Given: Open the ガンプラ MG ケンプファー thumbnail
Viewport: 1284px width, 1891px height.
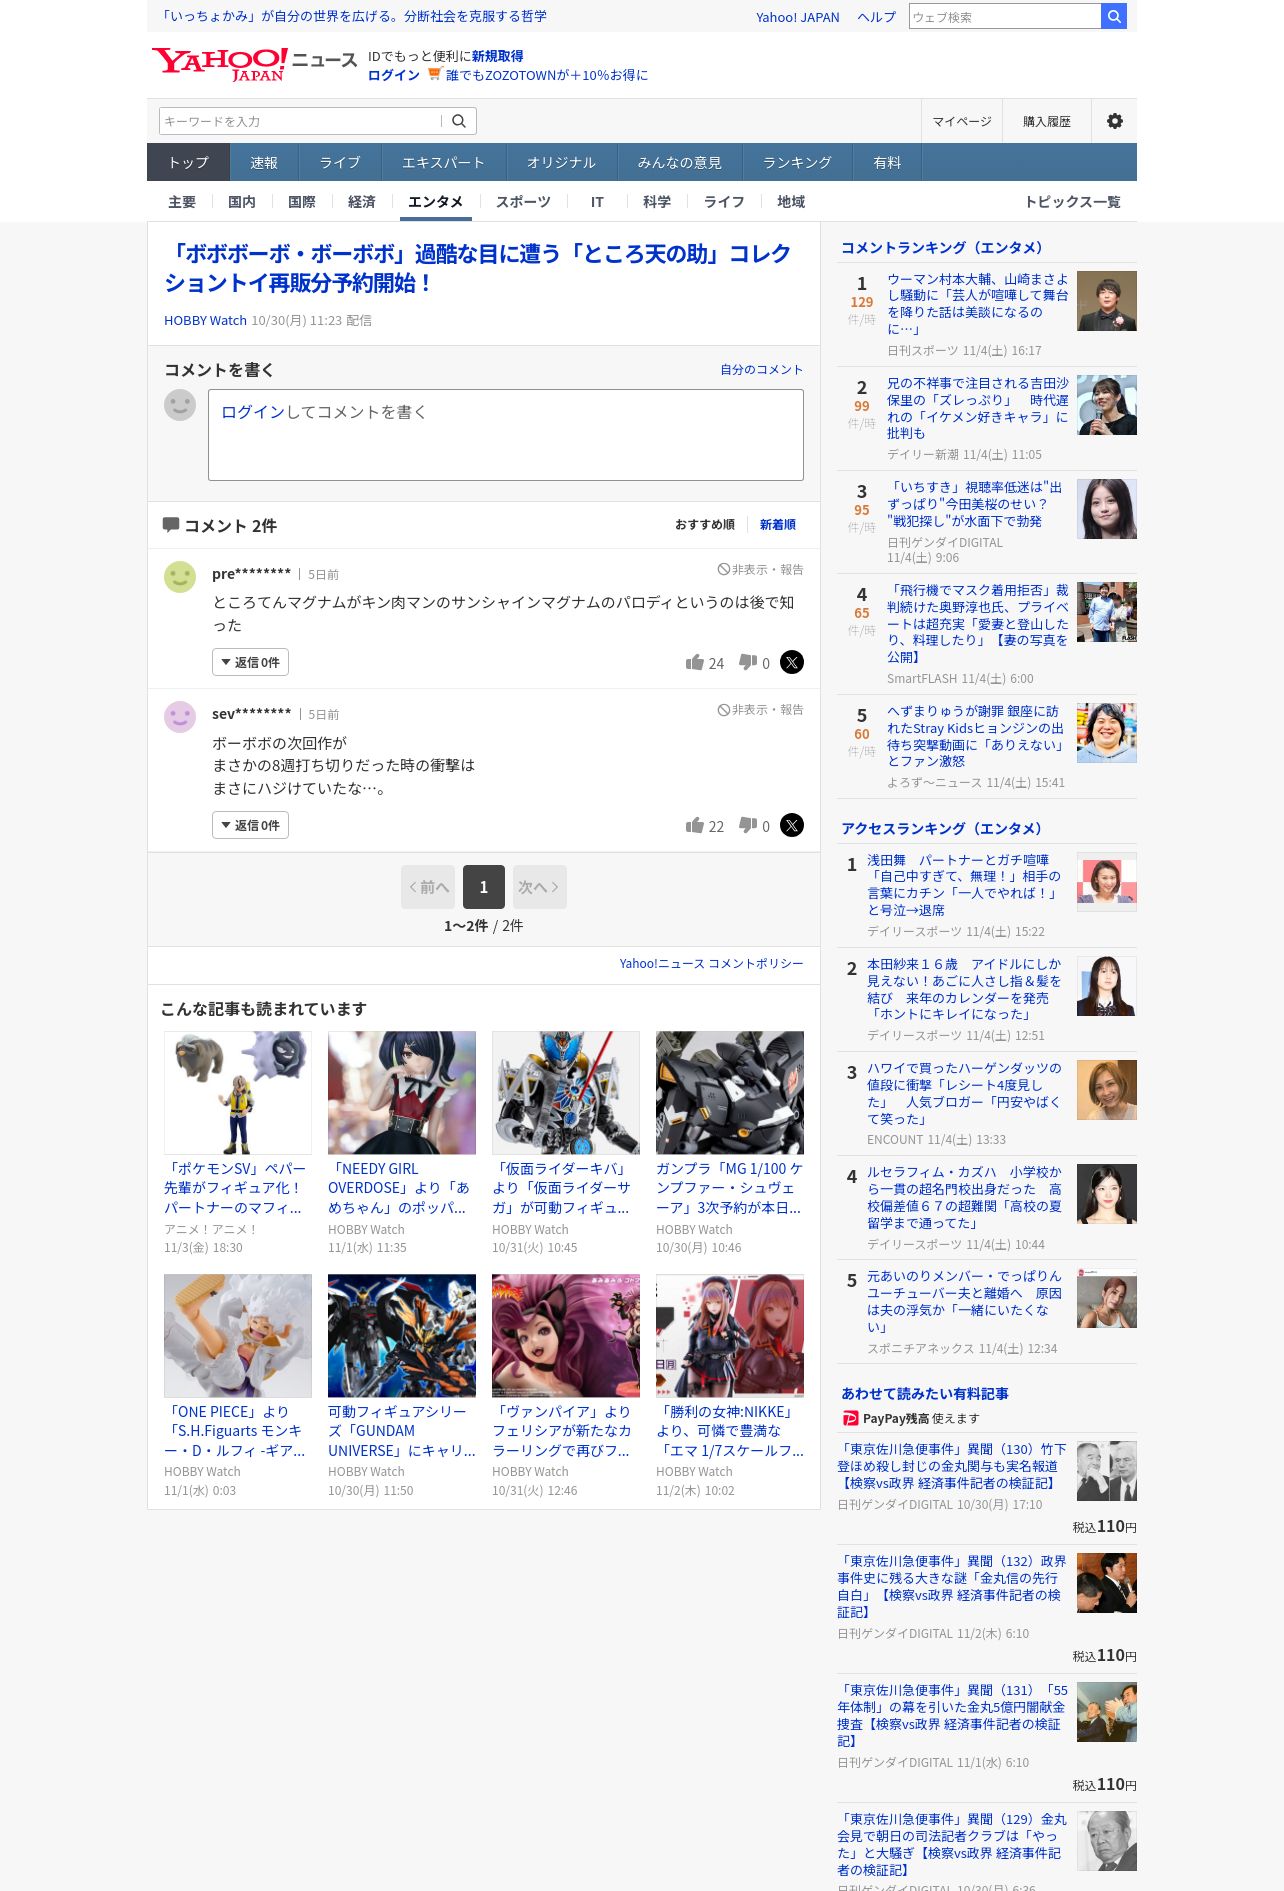Looking at the screenshot, I should click(x=730, y=1093).
